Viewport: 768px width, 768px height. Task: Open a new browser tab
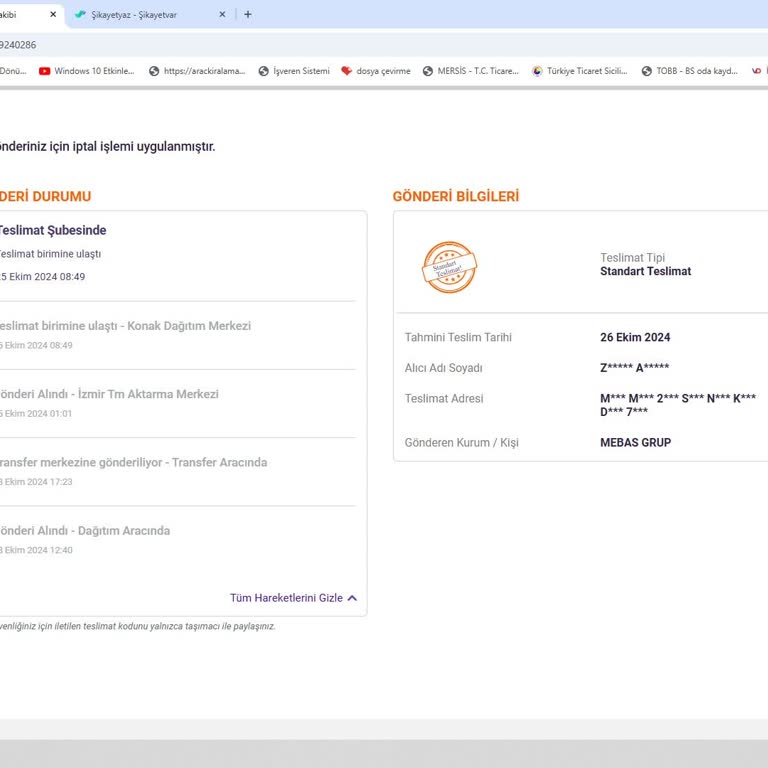click(248, 15)
